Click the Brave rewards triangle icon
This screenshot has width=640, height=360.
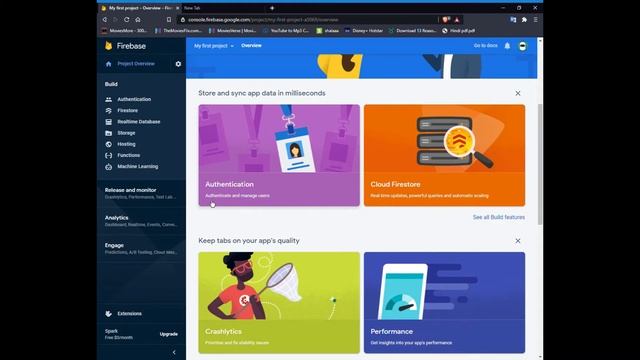(x=457, y=20)
